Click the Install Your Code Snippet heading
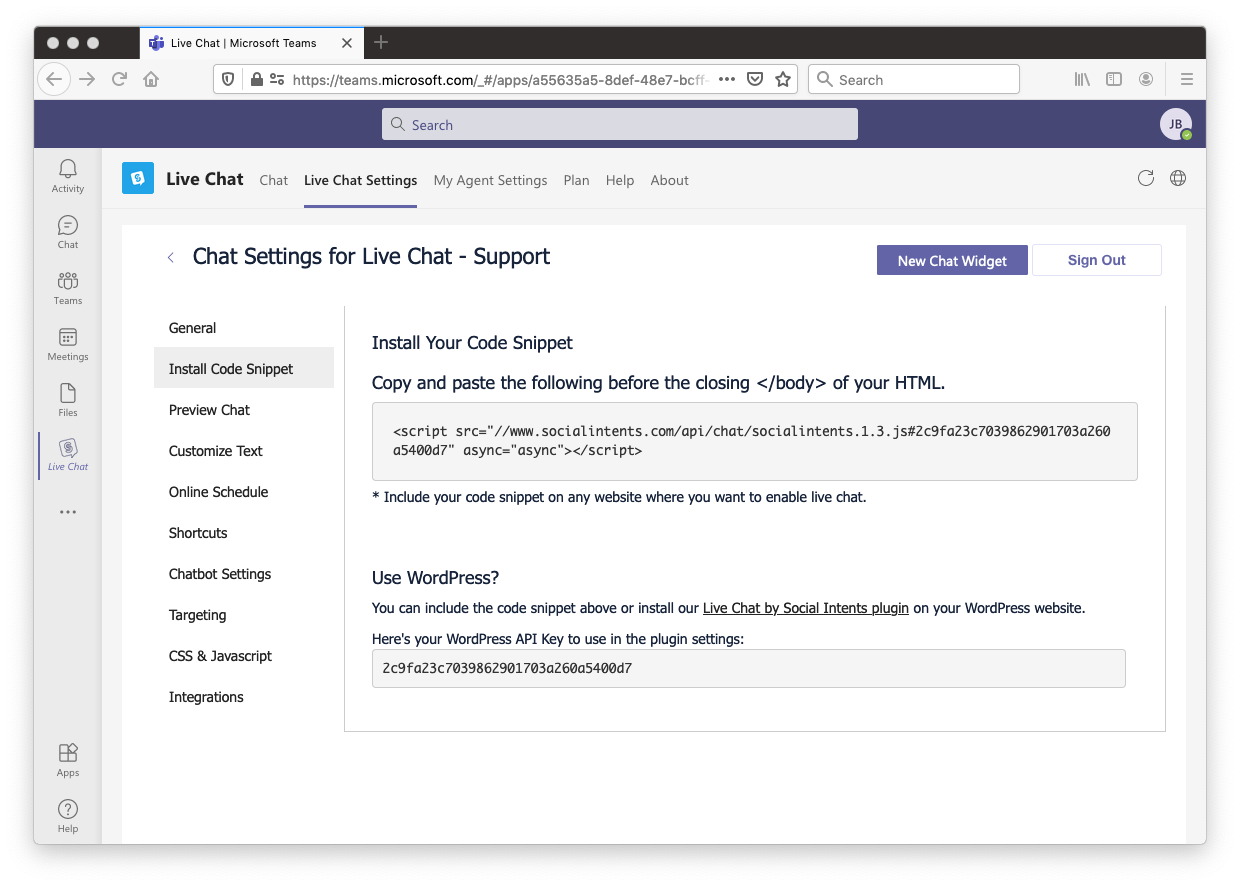 click(472, 343)
